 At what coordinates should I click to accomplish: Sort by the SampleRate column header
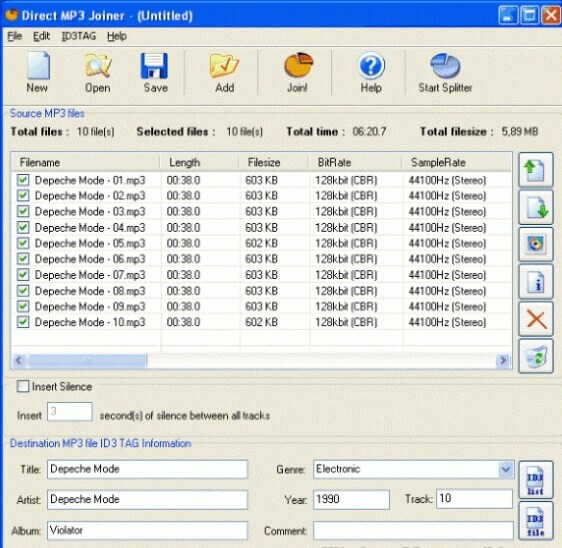tap(456, 162)
